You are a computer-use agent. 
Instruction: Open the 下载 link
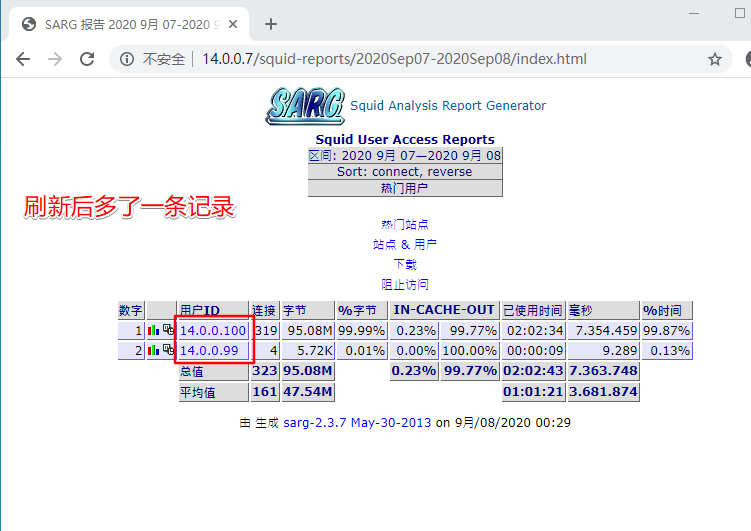click(x=405, y=264)
